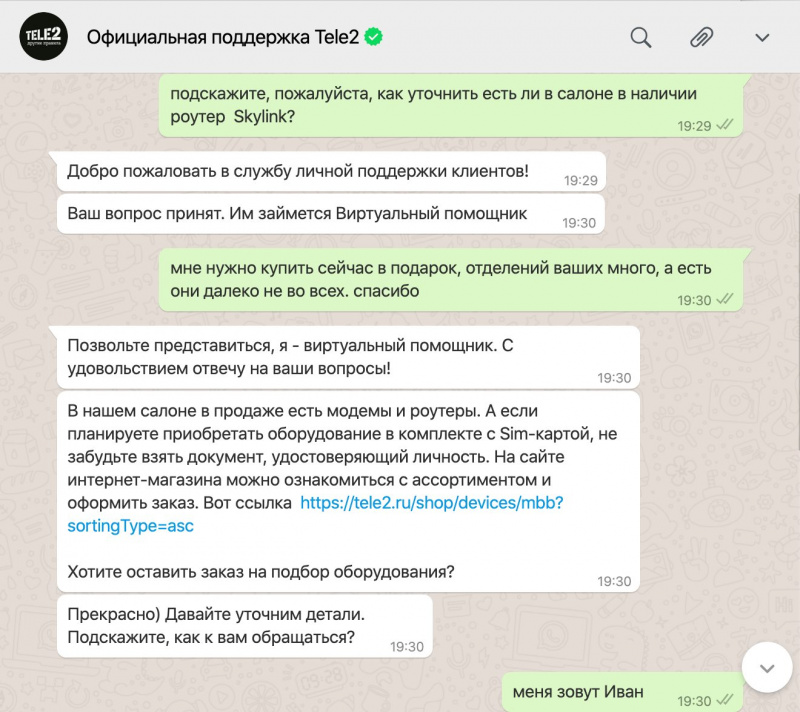The width and height of the screenshot is (800, 712).
Task: Click read checkmarks on Skylink message
Action: [724, 124]
